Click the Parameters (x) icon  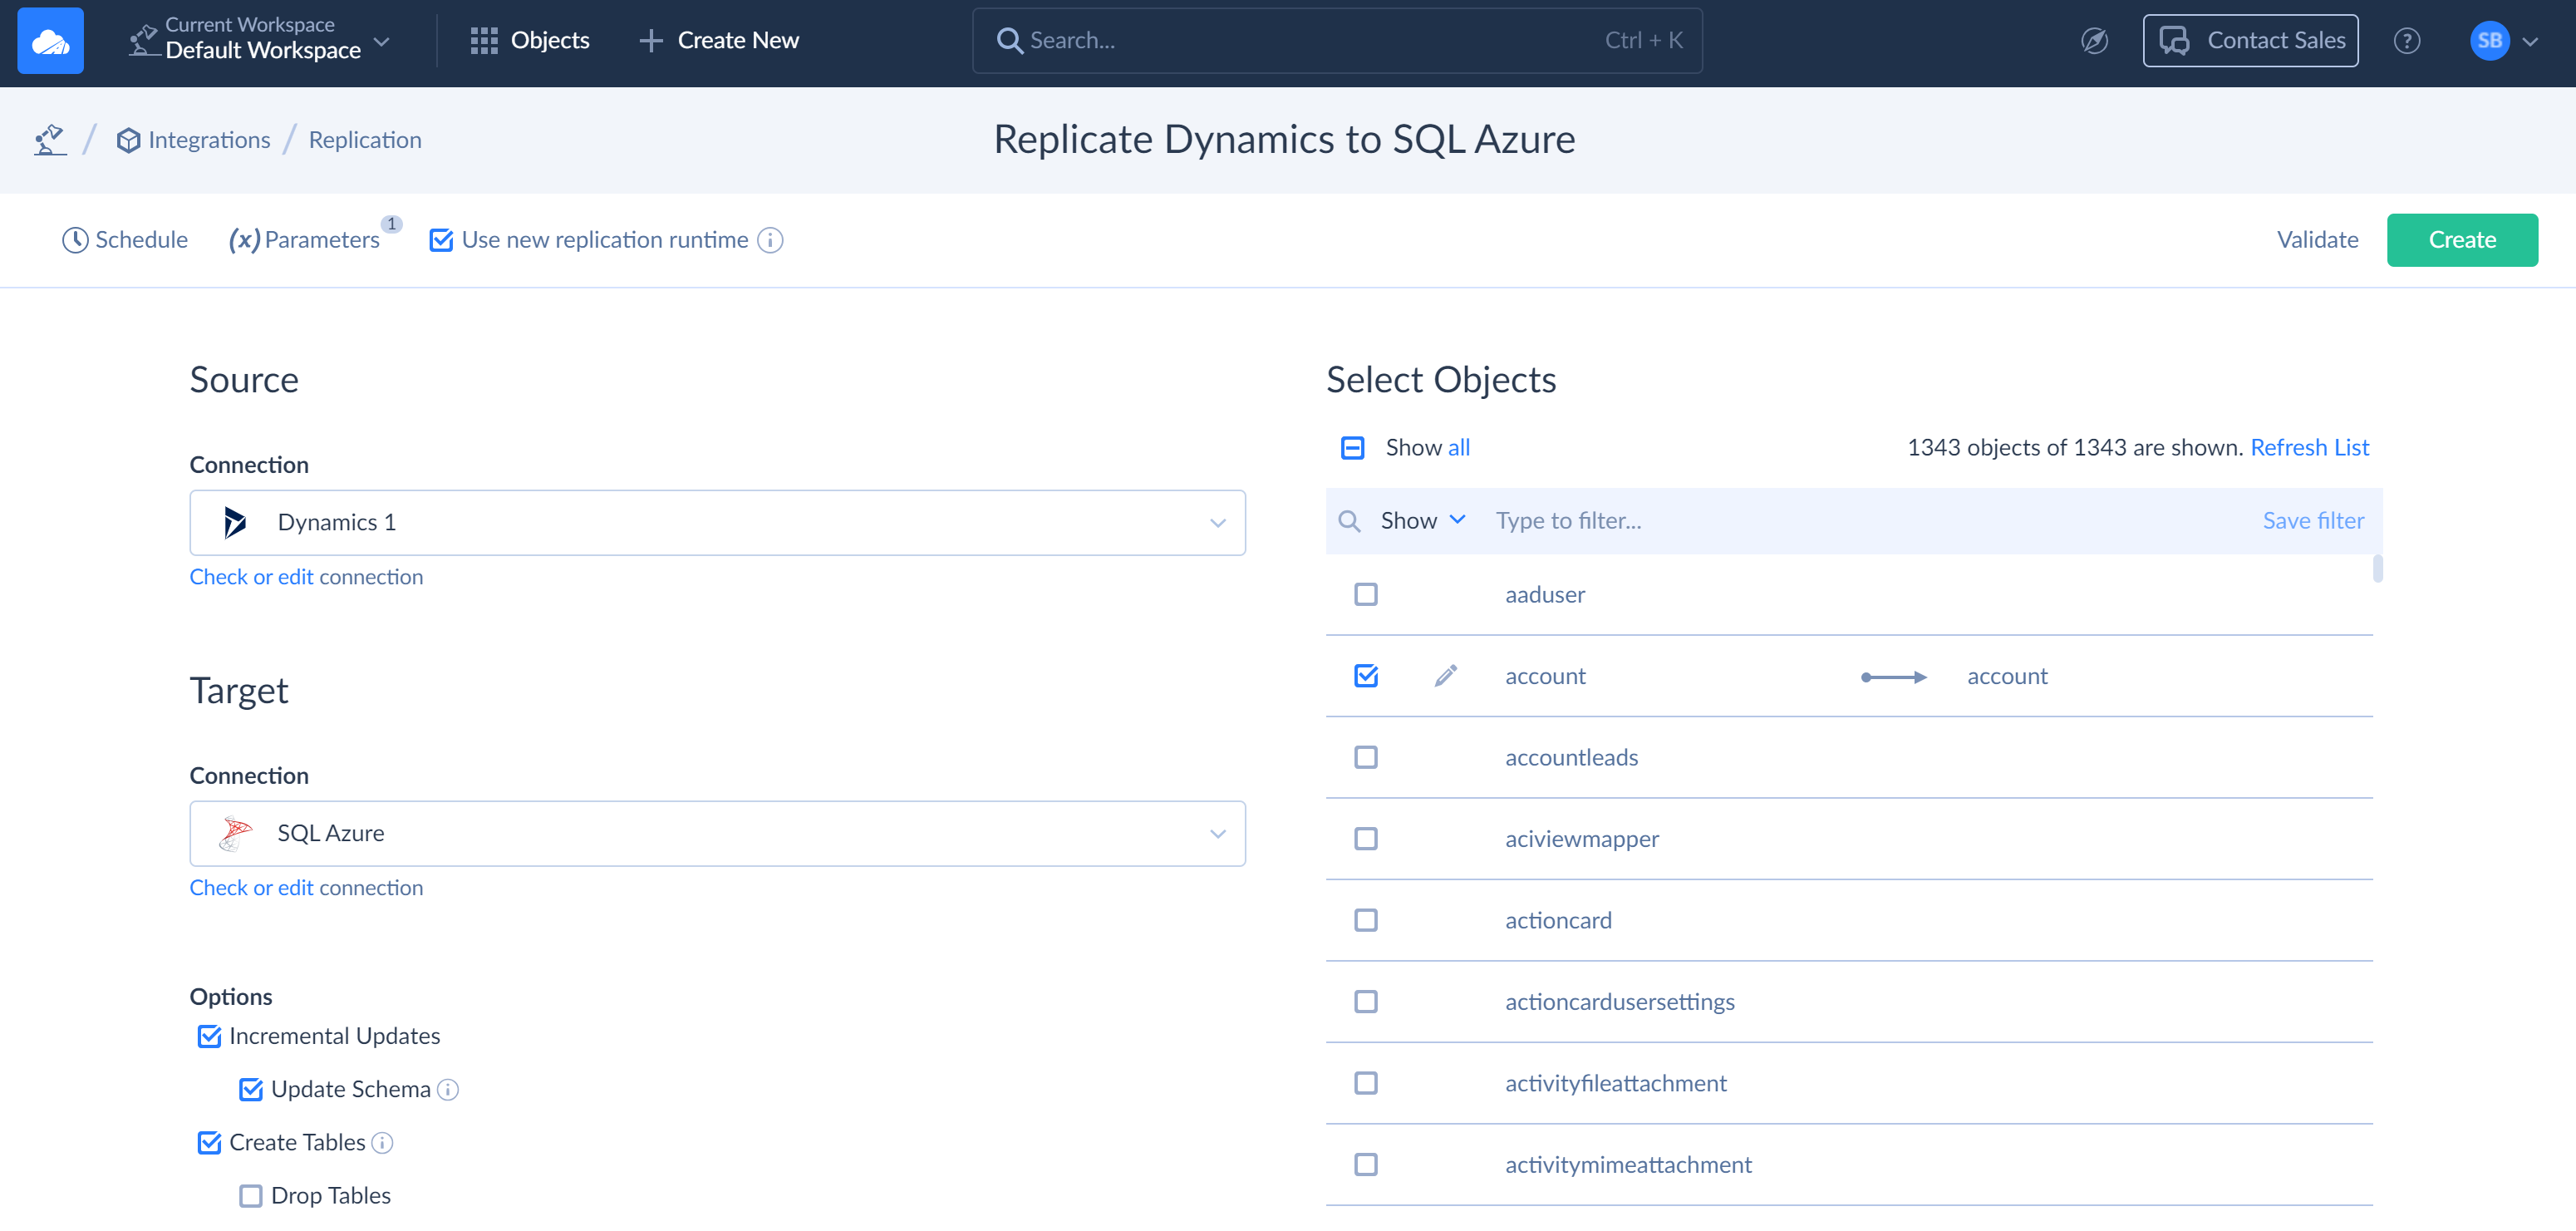click(244, 240)
